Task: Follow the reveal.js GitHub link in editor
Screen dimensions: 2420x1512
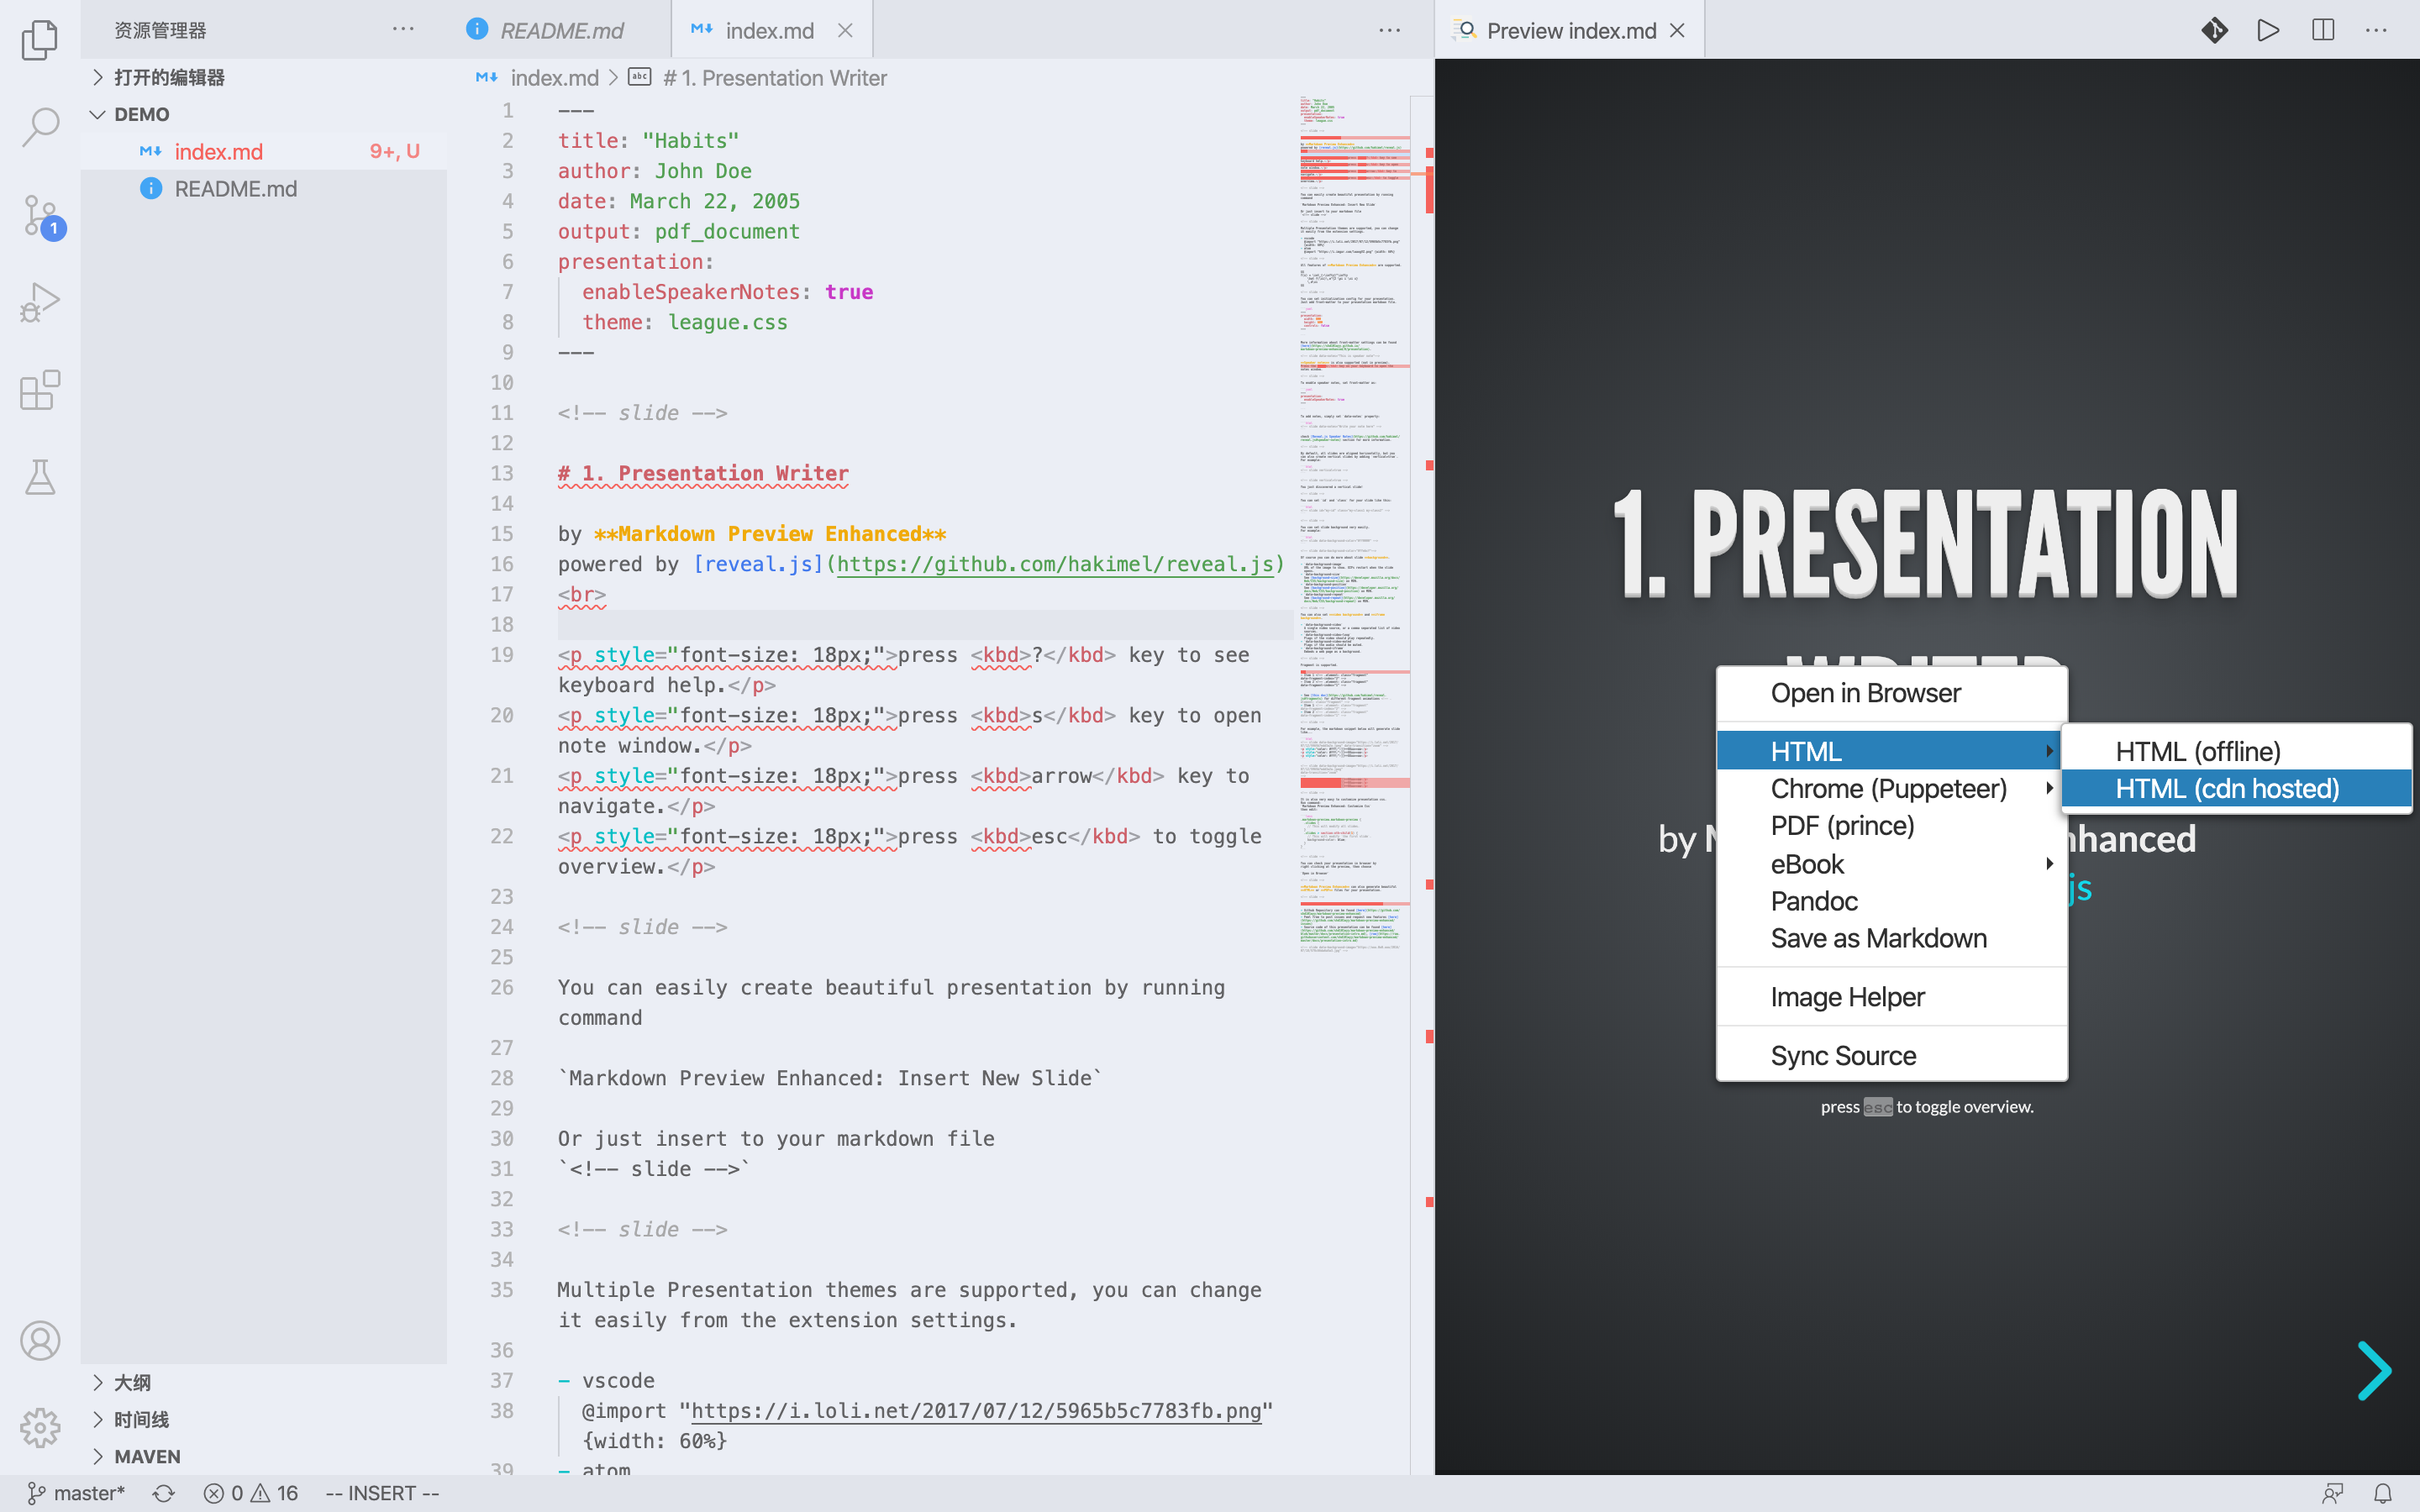Action: point(1055,564)
